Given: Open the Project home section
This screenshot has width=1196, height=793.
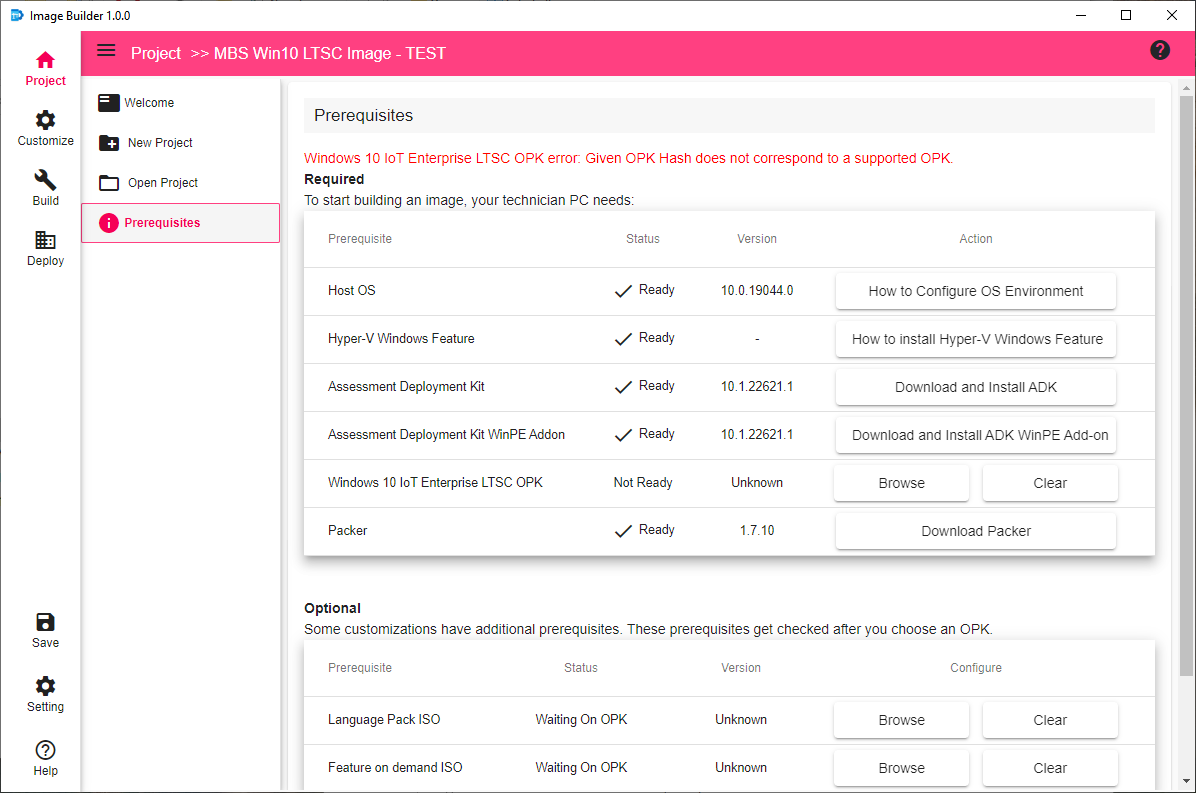Looking at the screenshot, I should [45, 69].
